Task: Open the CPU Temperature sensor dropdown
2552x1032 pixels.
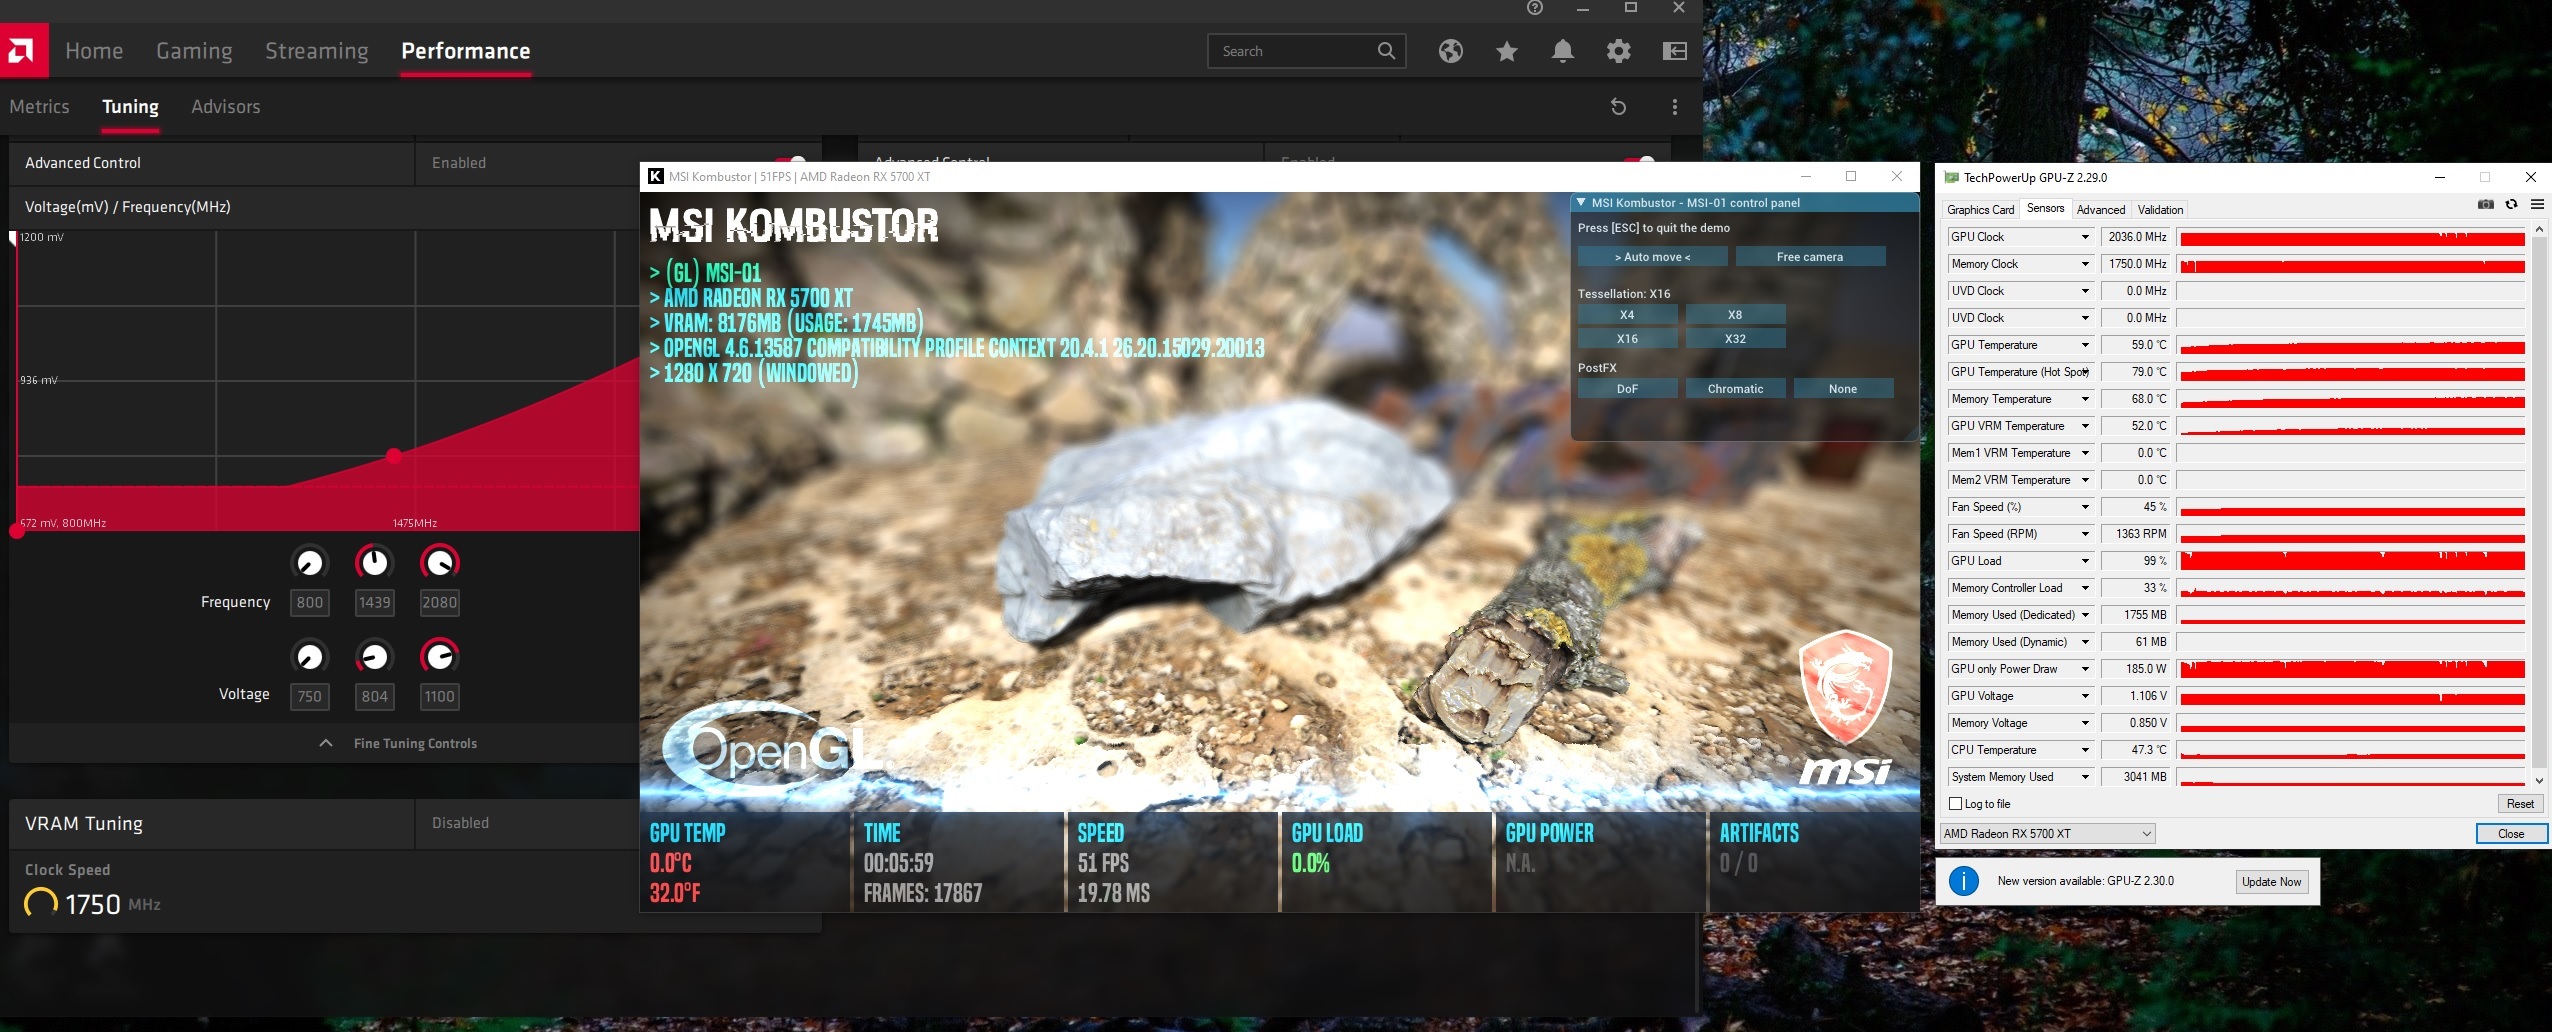Action: click(x=2085, y=750)
